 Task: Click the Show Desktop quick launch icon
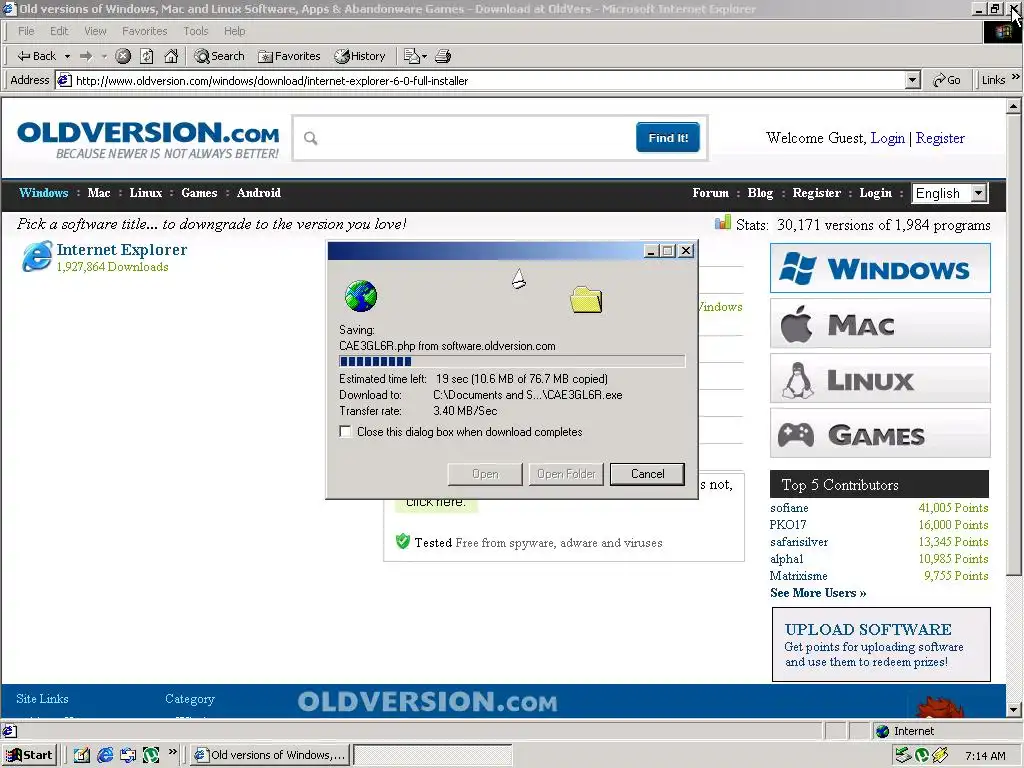[x=81, y=755]
